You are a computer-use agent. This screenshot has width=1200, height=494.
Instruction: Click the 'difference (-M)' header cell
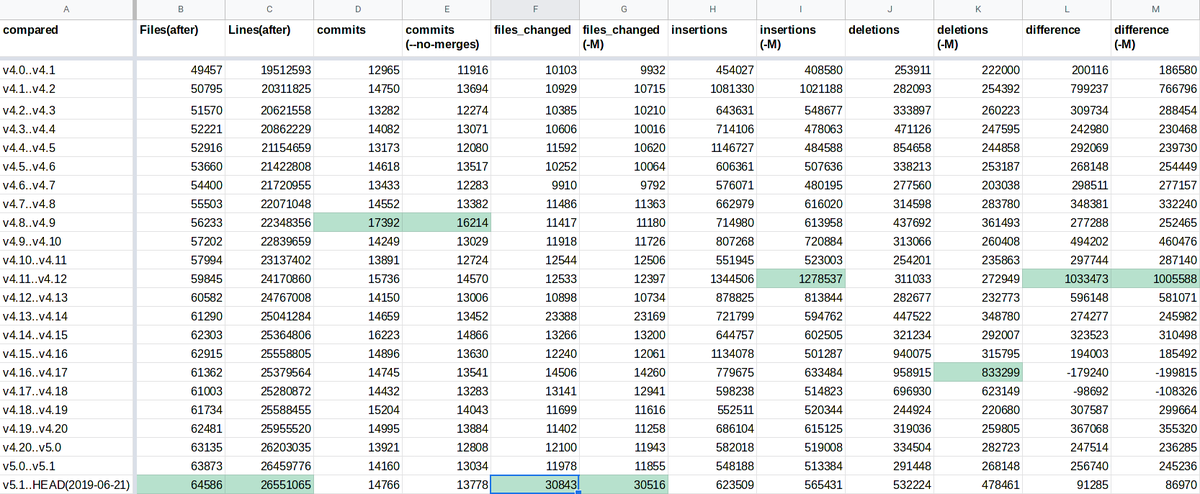coord(1155,38)
